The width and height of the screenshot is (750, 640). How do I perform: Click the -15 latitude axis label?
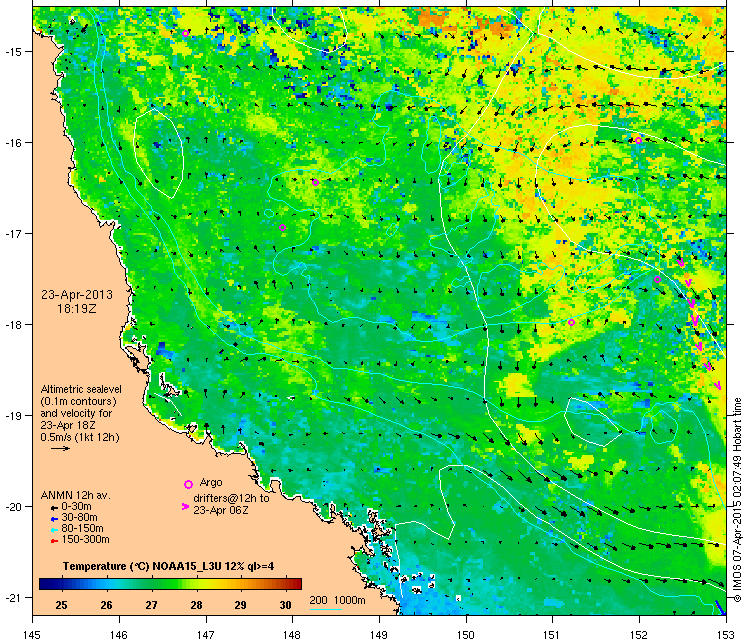[12, 52]
